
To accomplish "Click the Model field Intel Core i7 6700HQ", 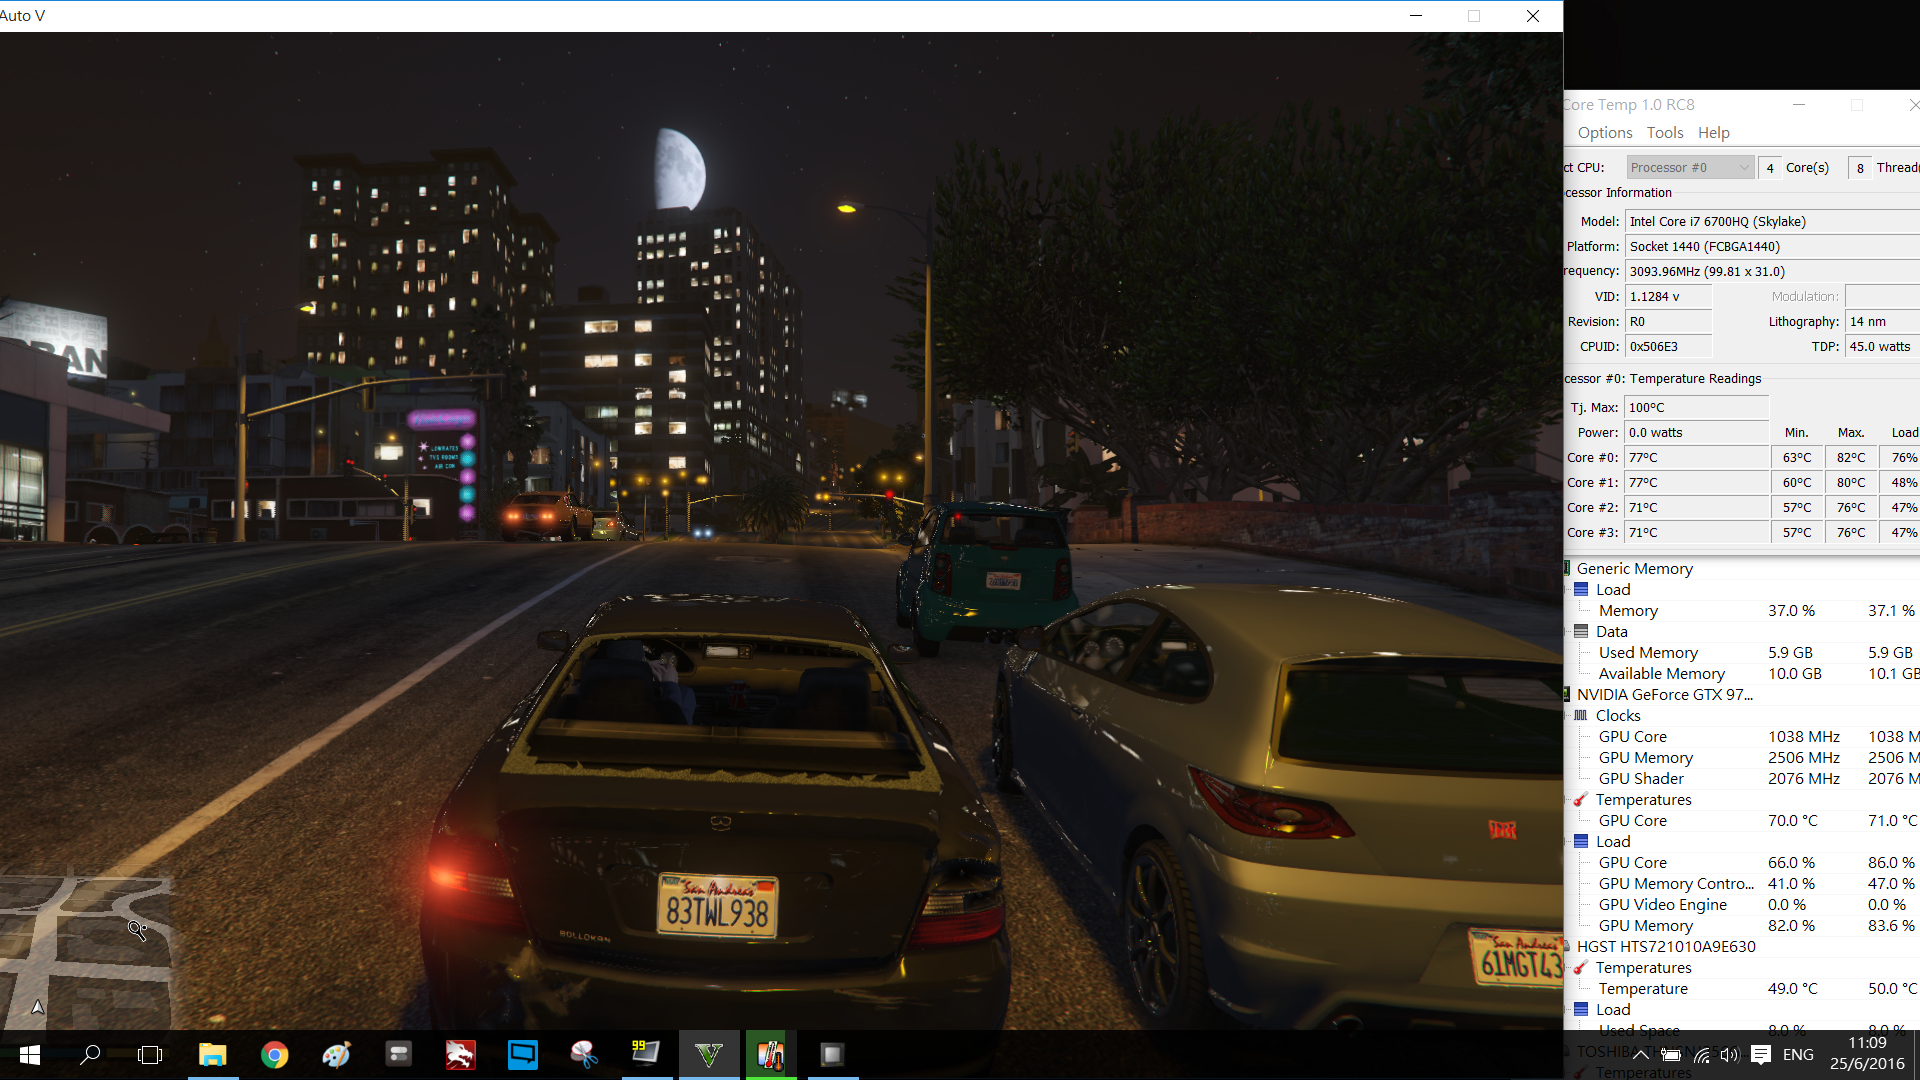I will pos(1772,221).
